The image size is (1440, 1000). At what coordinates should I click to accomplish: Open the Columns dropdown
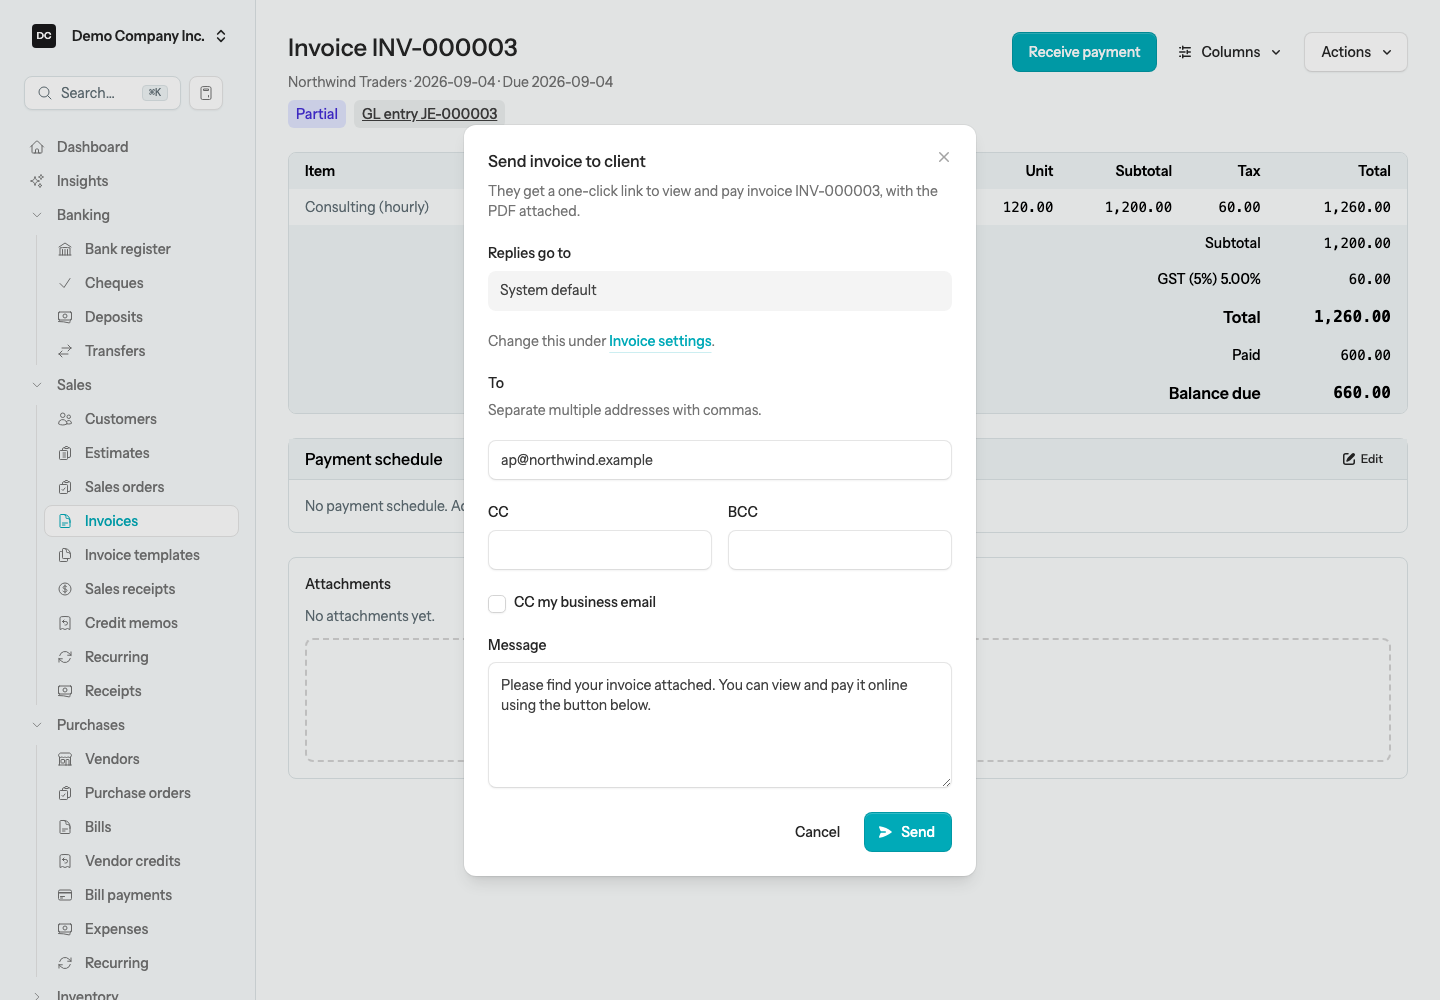coord(1230,52)
